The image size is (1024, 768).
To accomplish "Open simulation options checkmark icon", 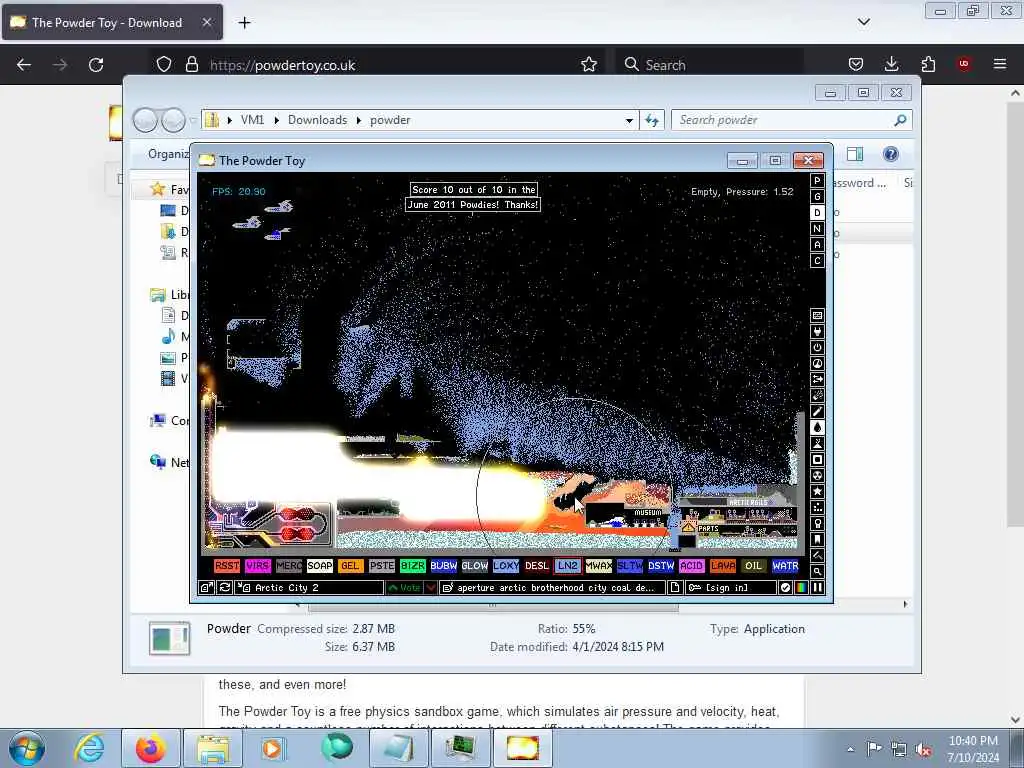I will 786,588.
